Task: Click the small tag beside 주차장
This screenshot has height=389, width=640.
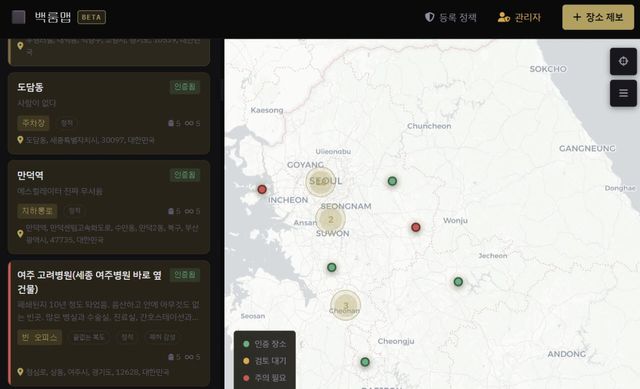Action: (67, 123)
